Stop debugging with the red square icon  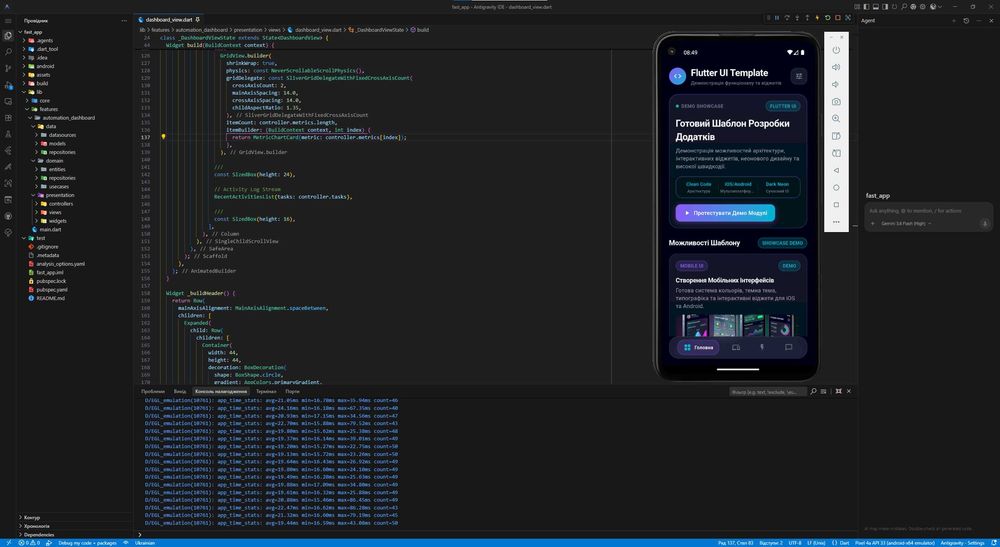click(838, 18)
